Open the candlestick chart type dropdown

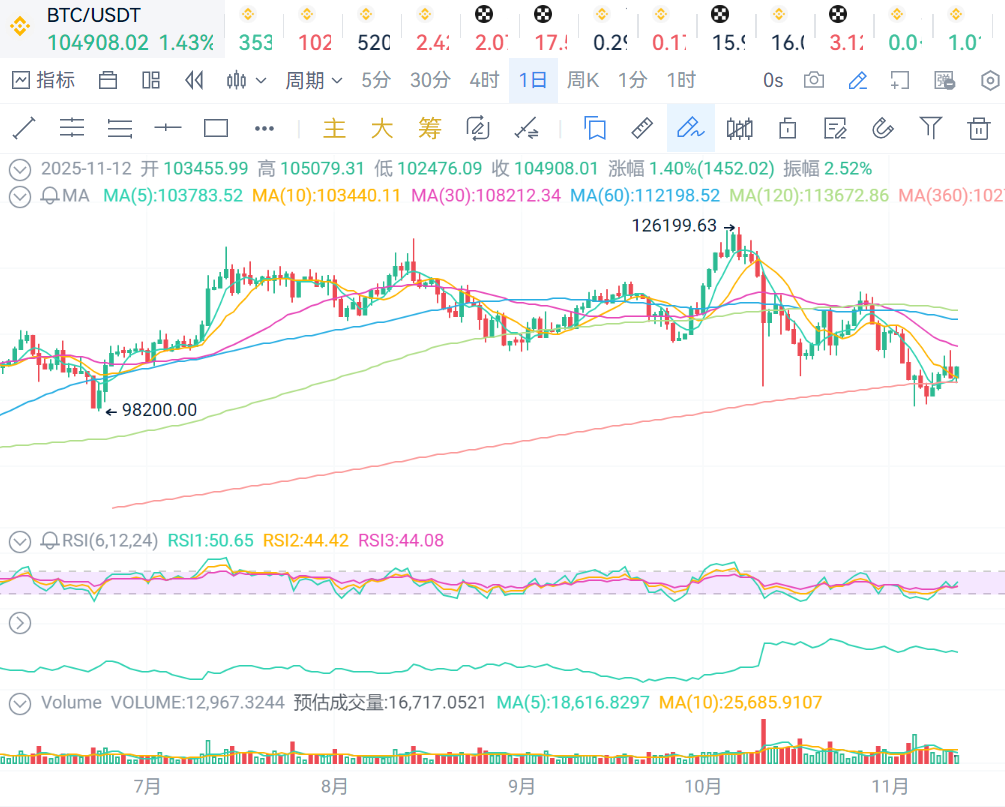(x=246, y=80)
